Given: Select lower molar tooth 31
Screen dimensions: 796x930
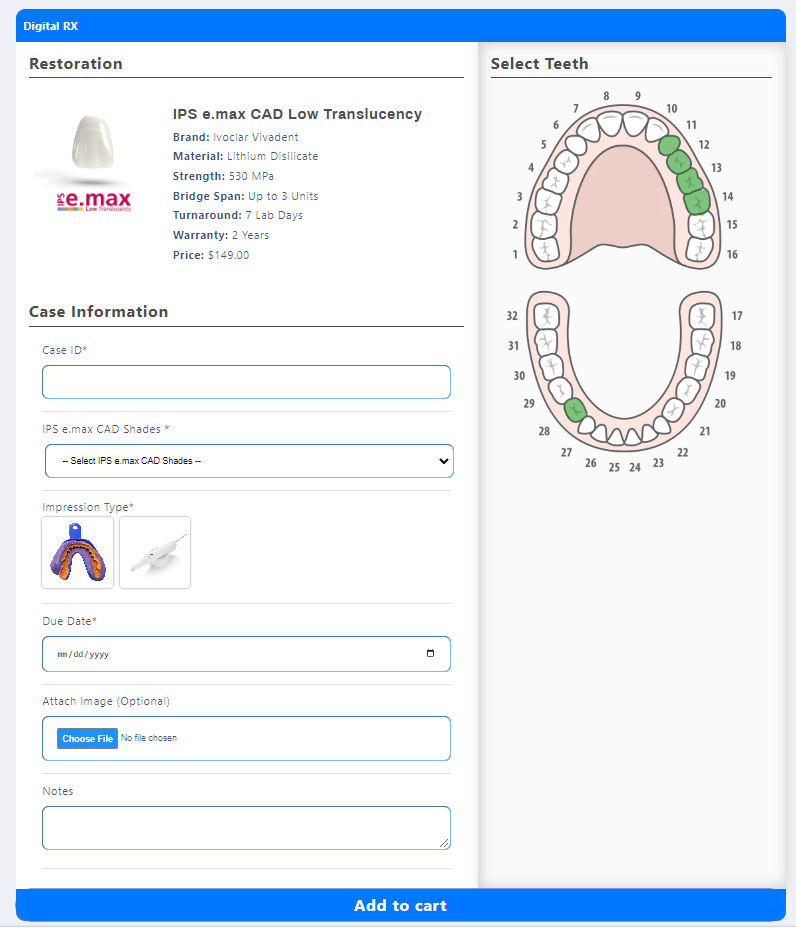Looking at the screenshot, I should point(548,343).
